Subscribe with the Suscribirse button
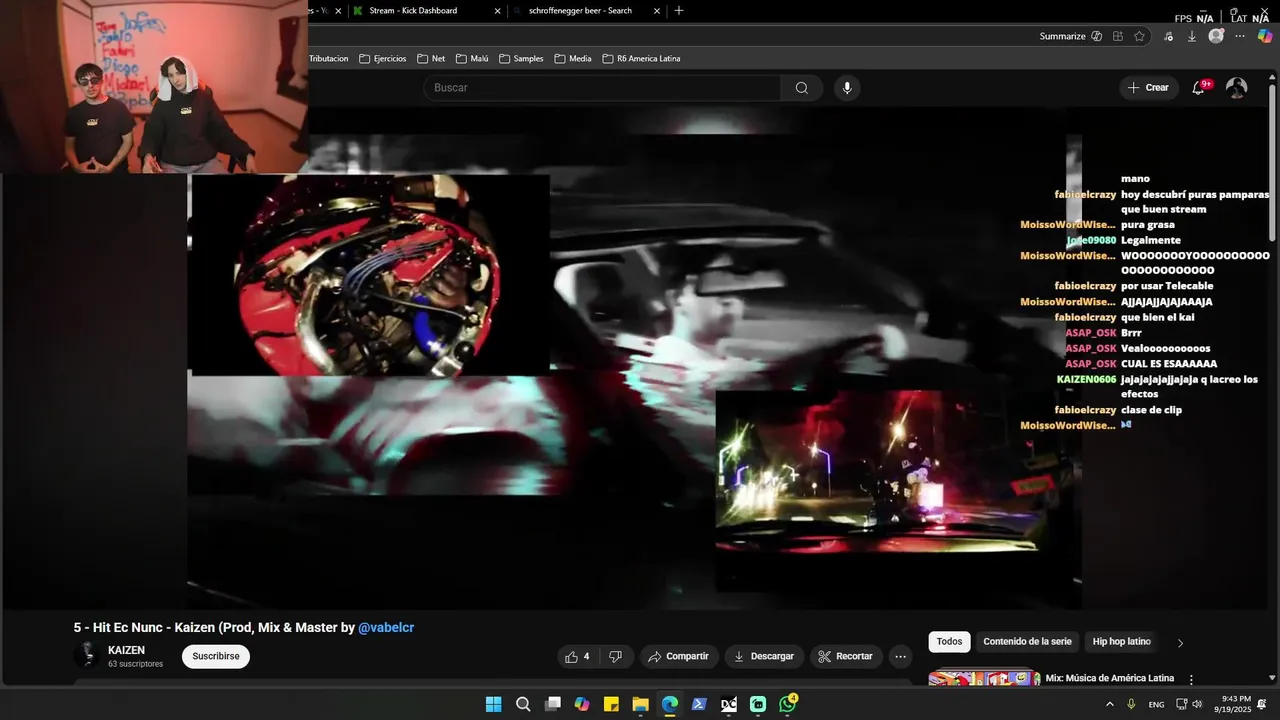The width and height of the screenshot is (1280, 720). click(216, 656)
